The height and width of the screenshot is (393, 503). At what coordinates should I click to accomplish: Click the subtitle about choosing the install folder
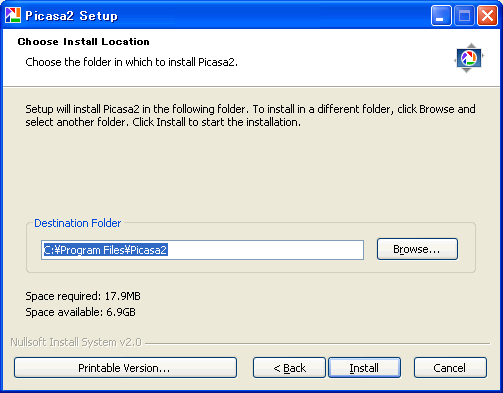click(132, 62)
